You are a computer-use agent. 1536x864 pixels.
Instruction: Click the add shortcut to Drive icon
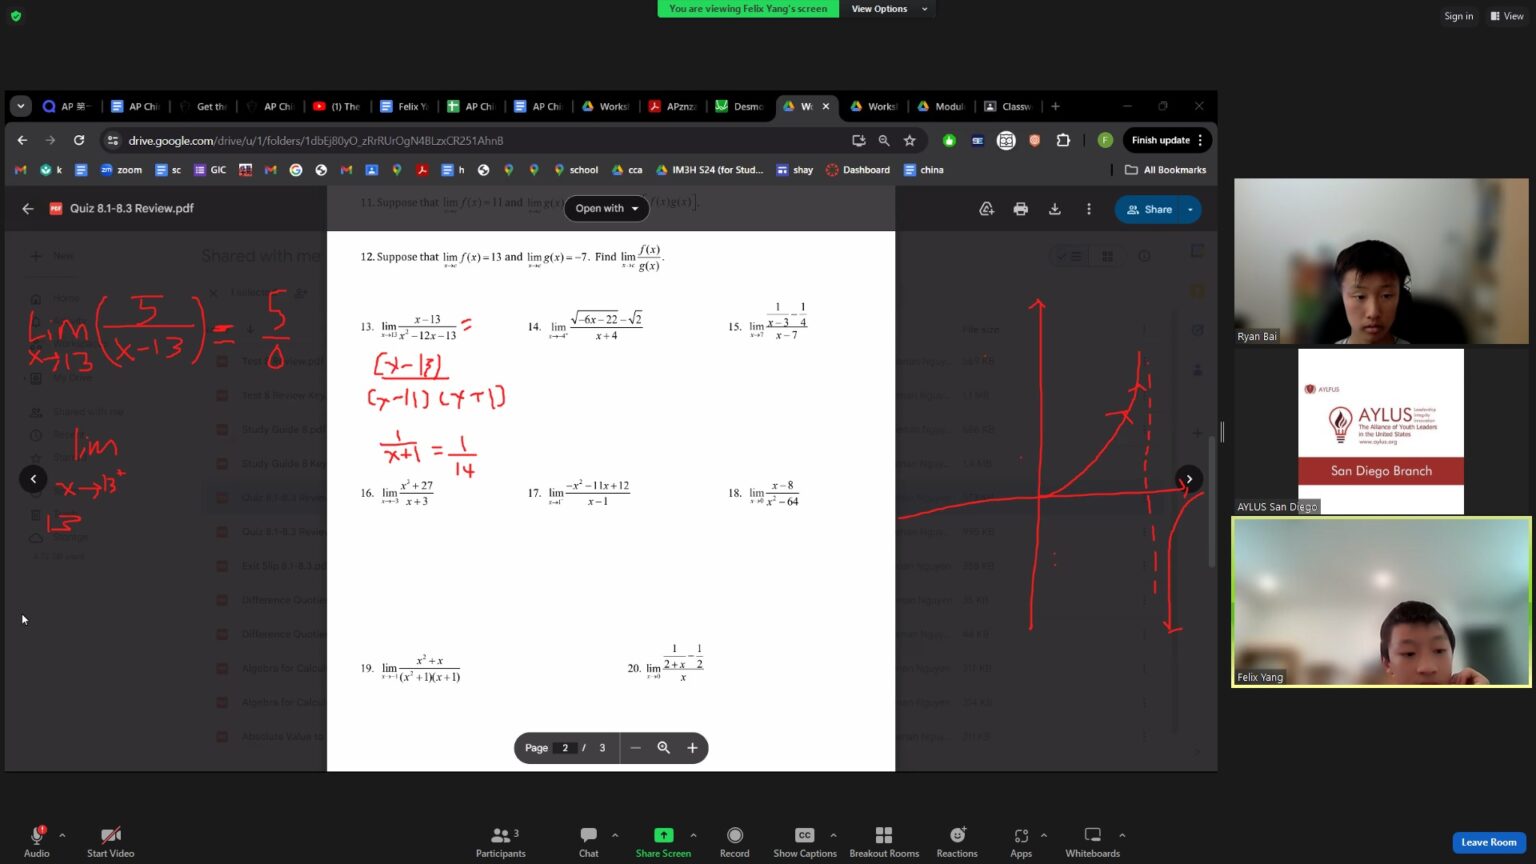(x=986, y=209)
